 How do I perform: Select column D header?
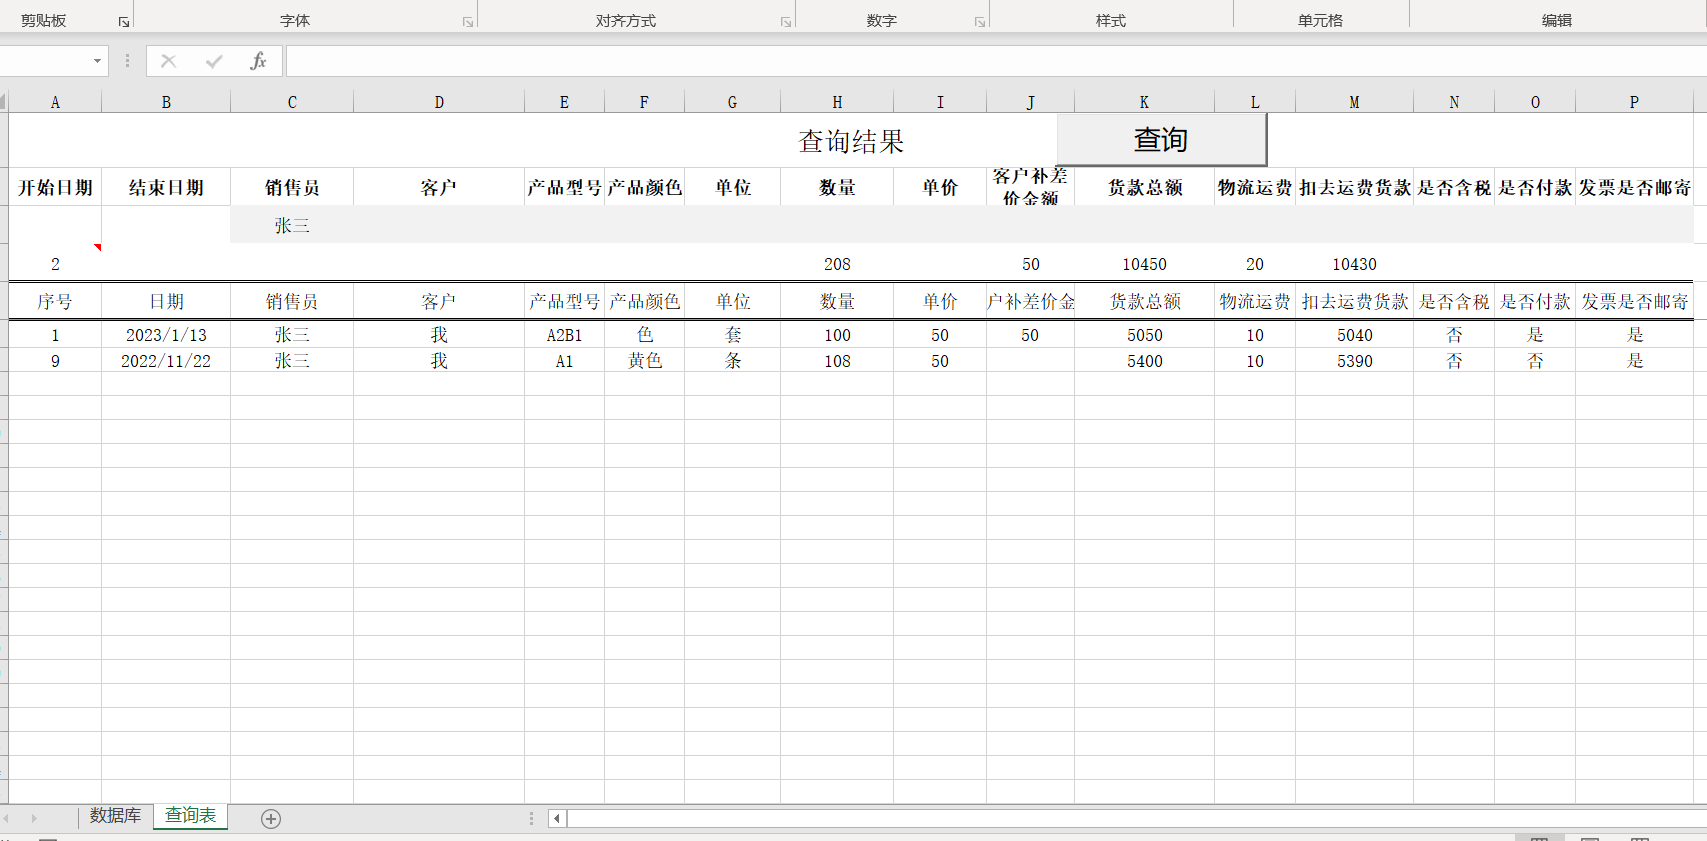(x=439, y=102)
